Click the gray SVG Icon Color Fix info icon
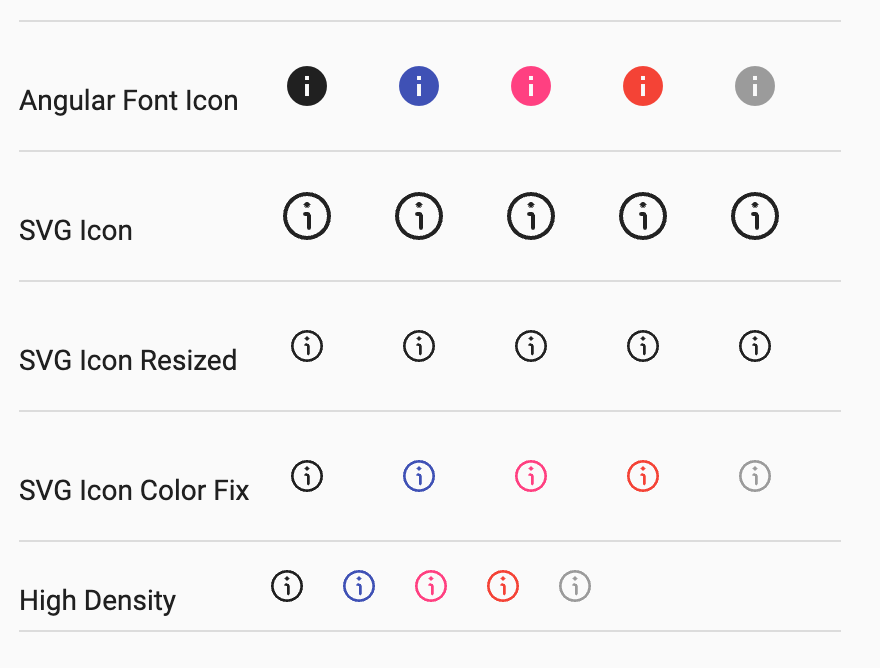Image resolution: width=880 pixels, height=668 pixels. pyautogui.click(x=755, y=476)
